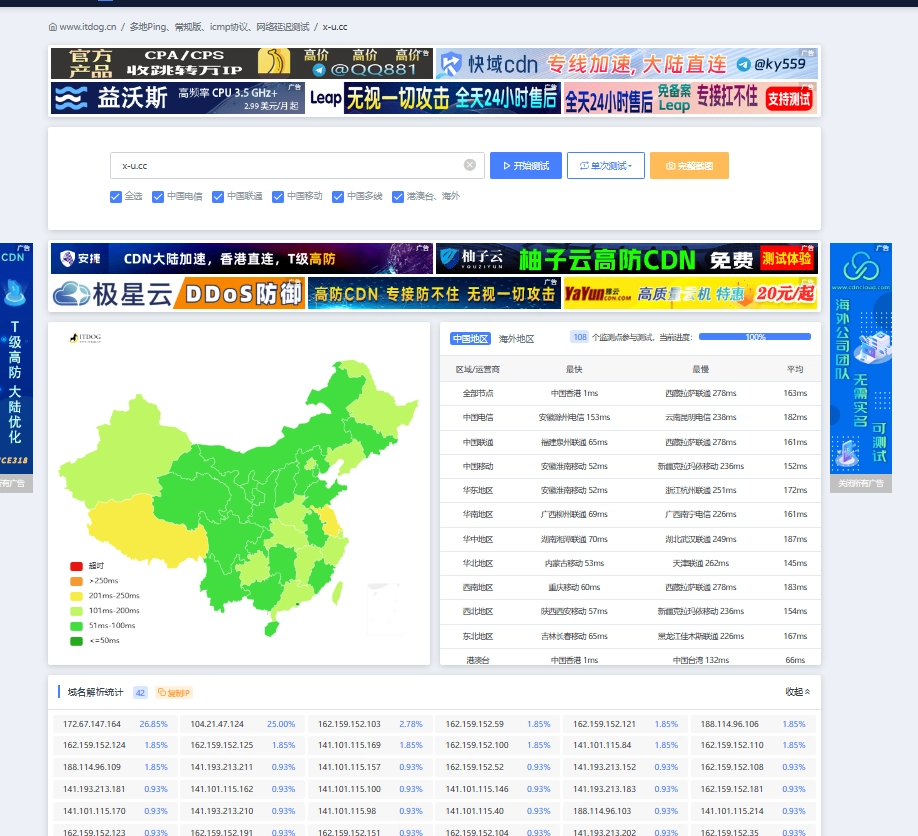Uncheck the 中国移动 checkbox

pos(278,197)
